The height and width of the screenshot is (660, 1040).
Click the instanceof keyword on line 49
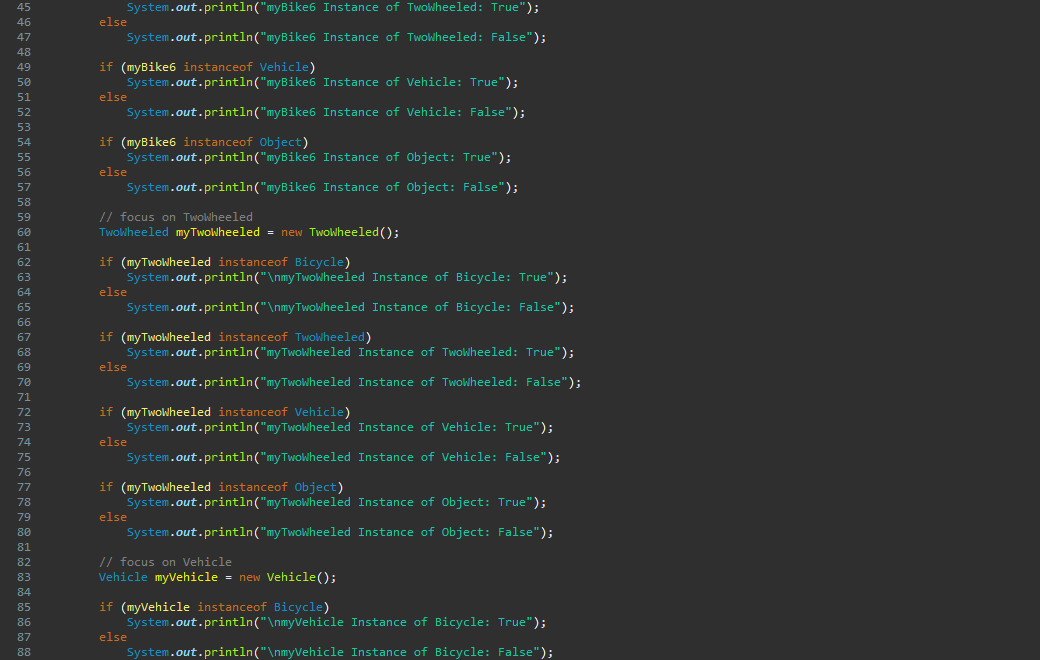coord(218,67)
